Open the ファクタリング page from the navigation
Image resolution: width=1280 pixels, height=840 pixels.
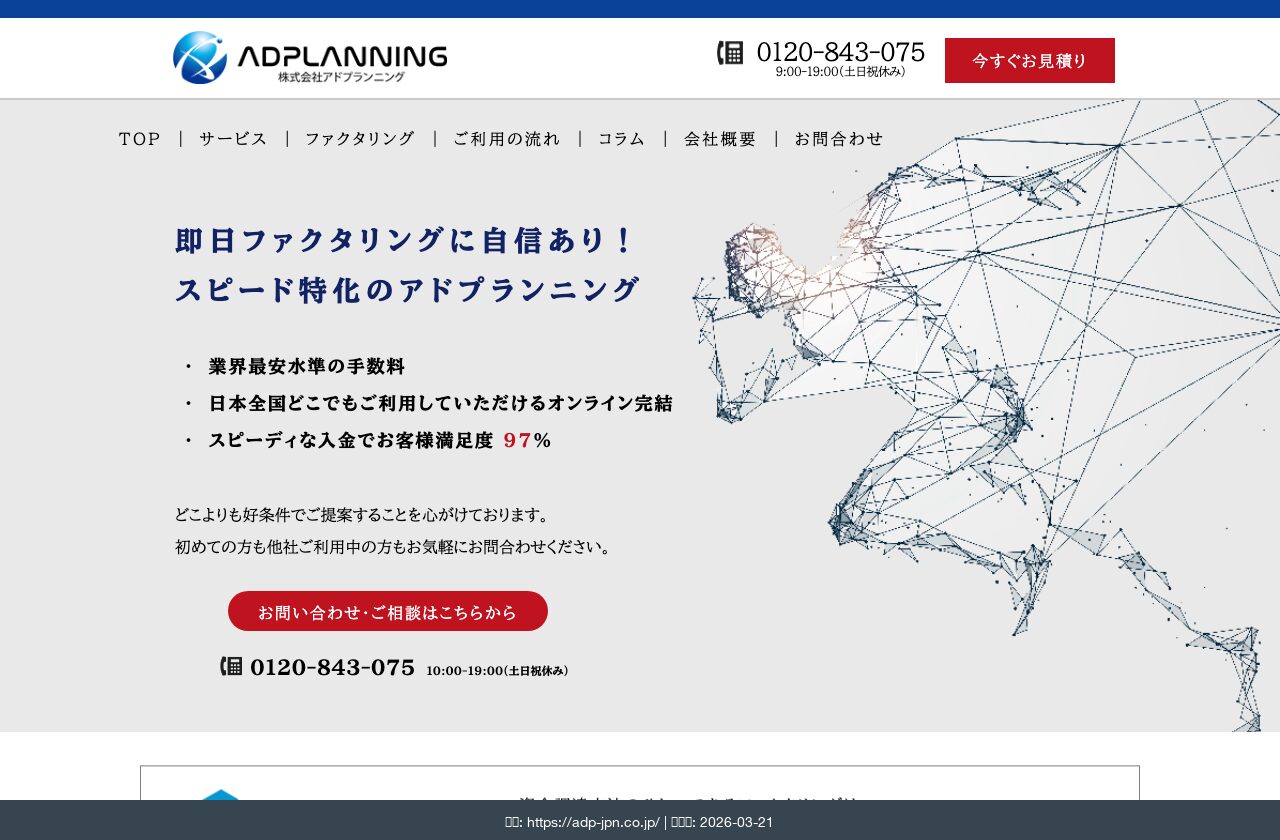360,139
